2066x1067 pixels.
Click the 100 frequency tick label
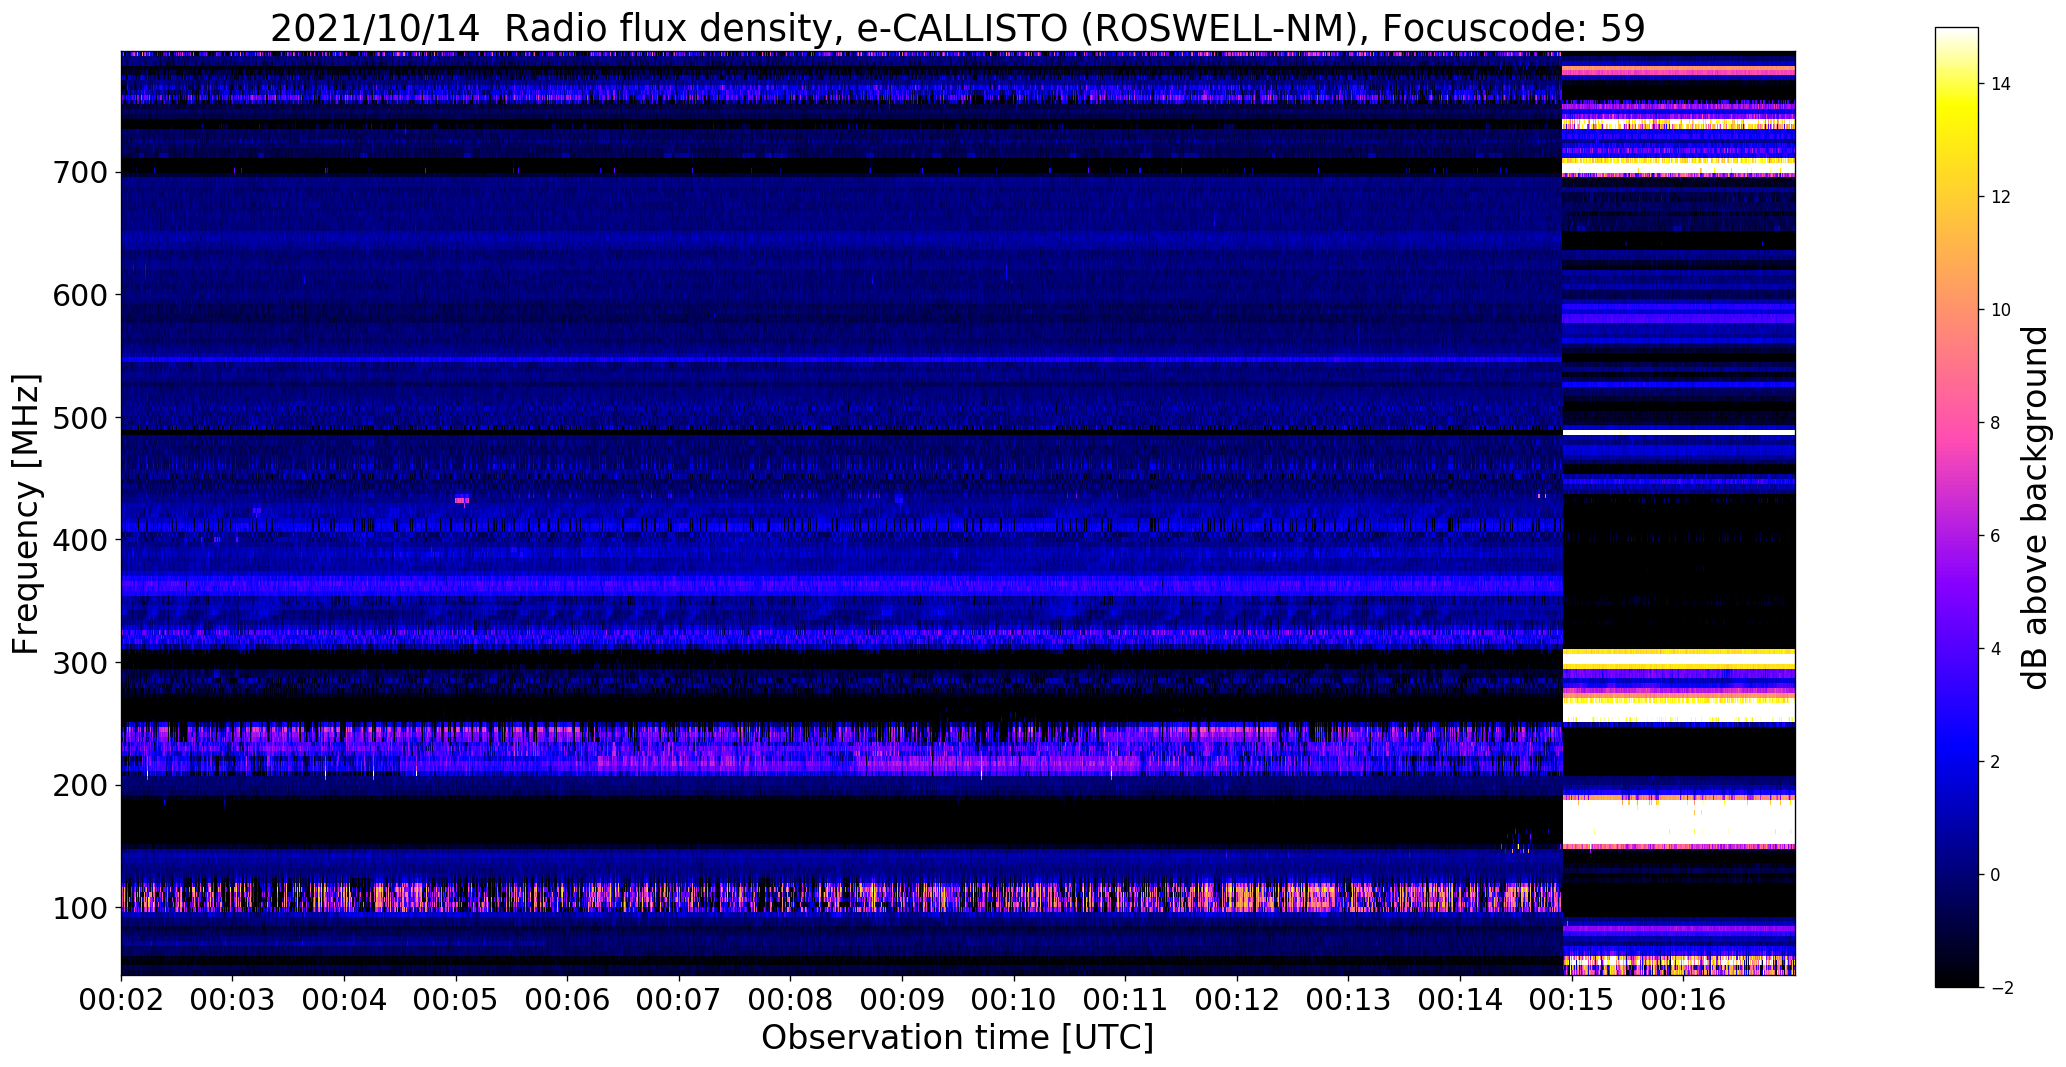coord(79,907)
